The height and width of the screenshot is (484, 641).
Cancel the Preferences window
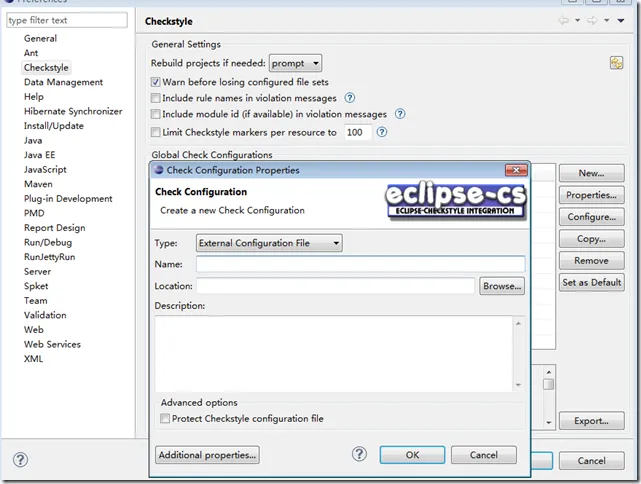[592, 461]
